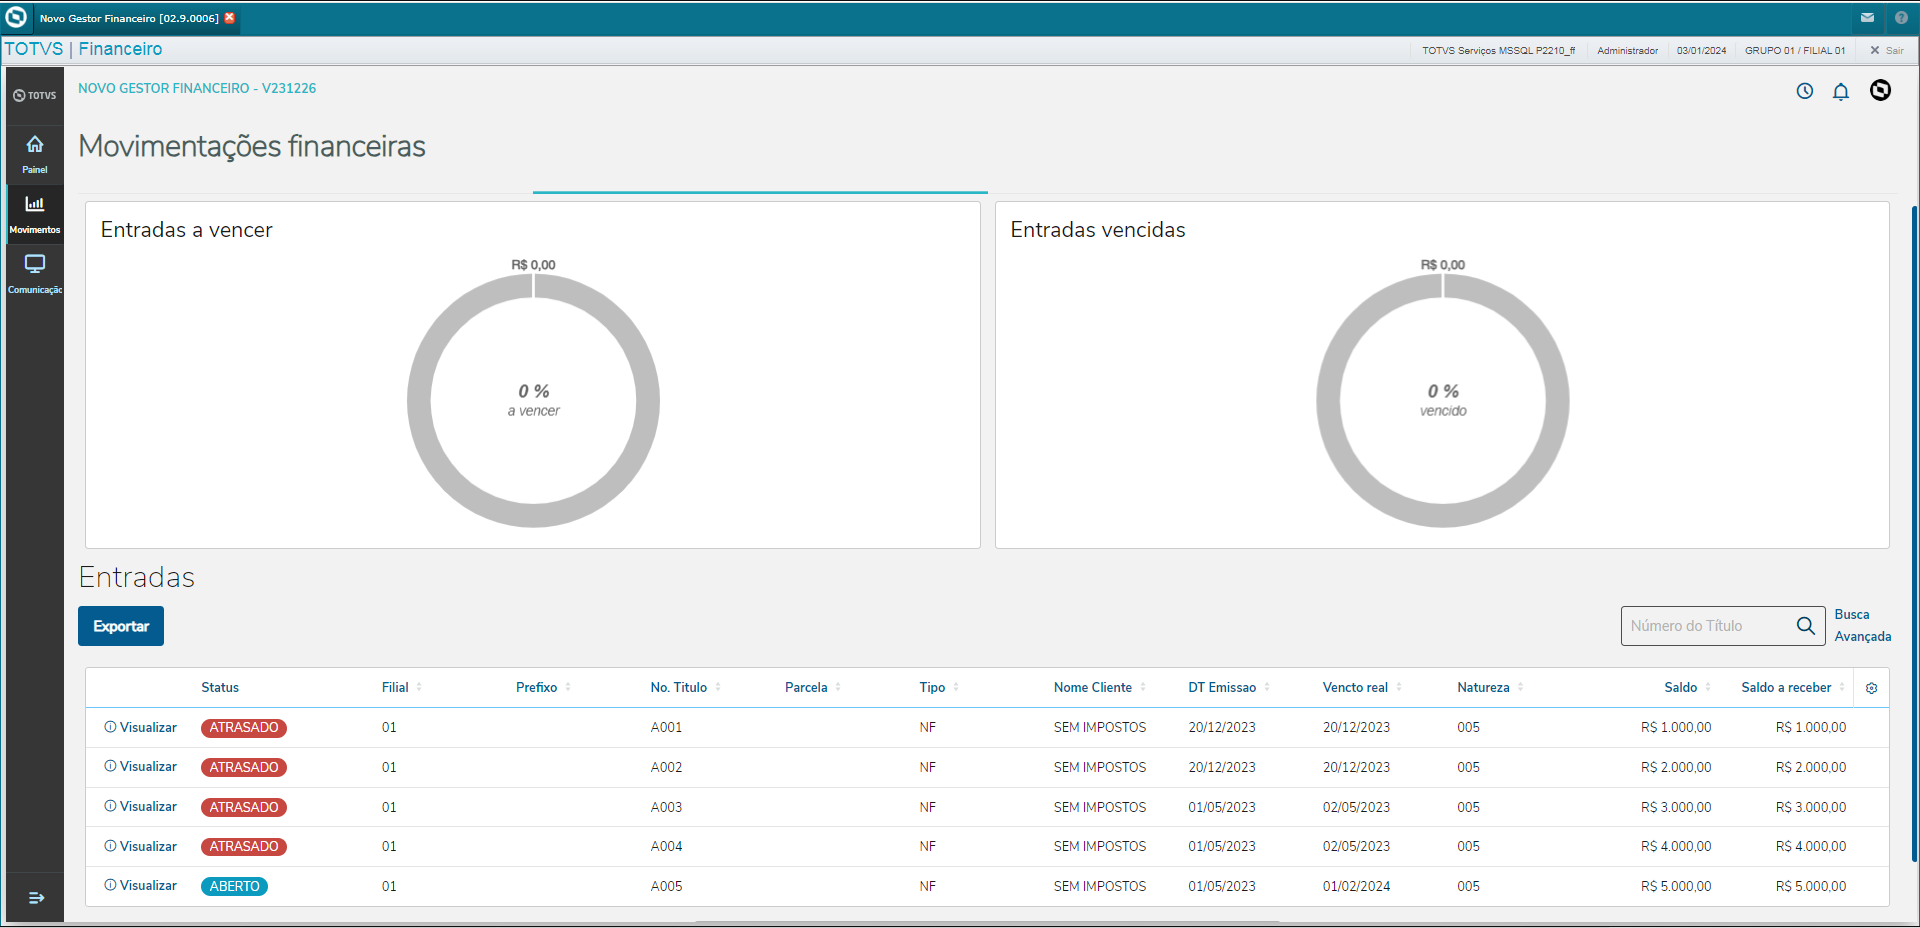Open the history clock icon
1920x928 pixels.
pos(1805,91)
